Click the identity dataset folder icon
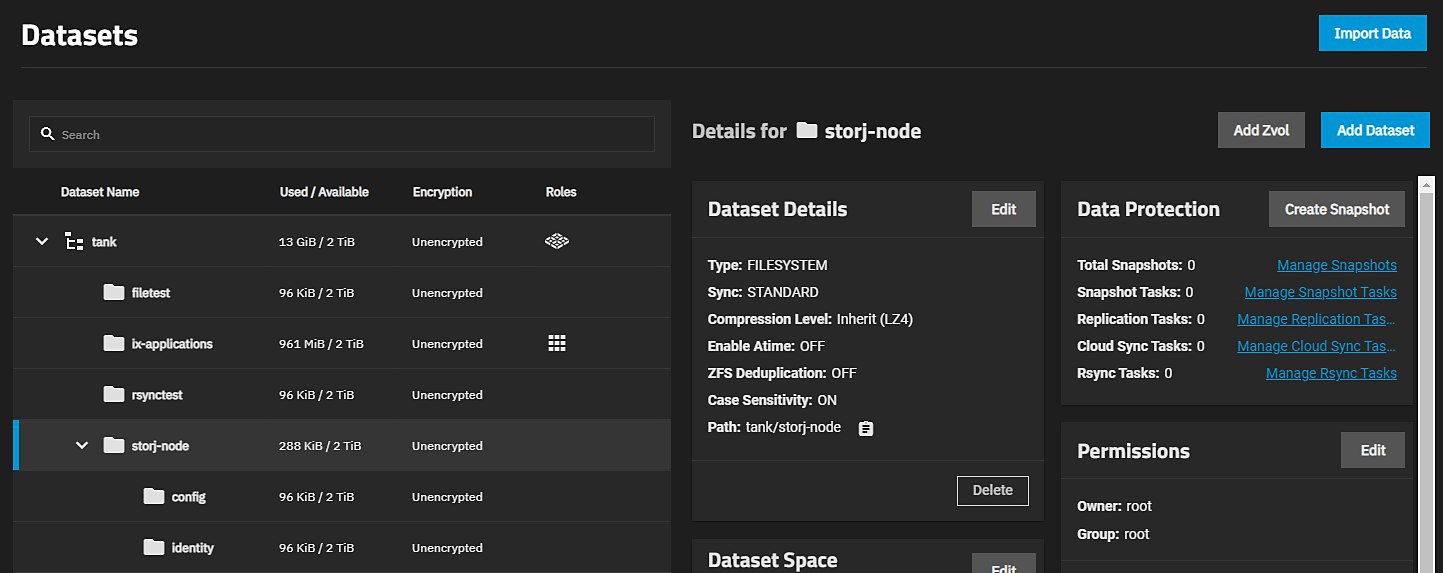 [153, 547]
